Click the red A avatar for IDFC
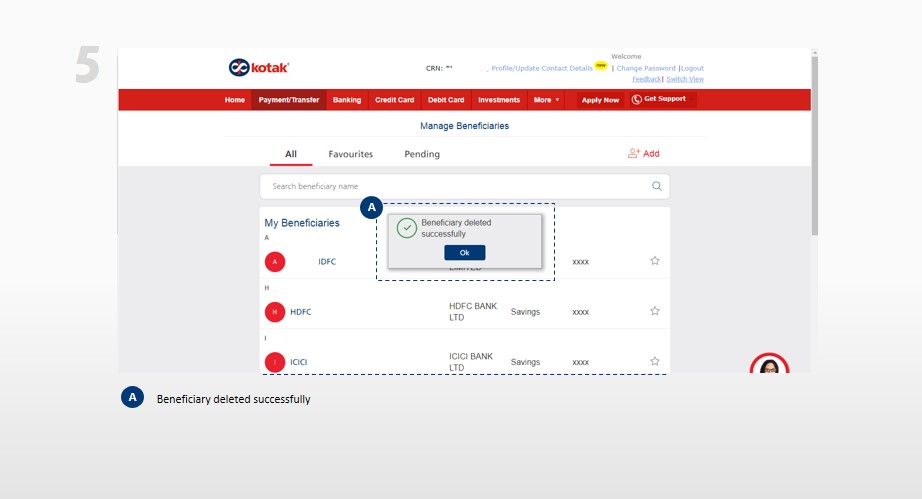This screenshot has width=922, height=499. [x=275, y=262]
